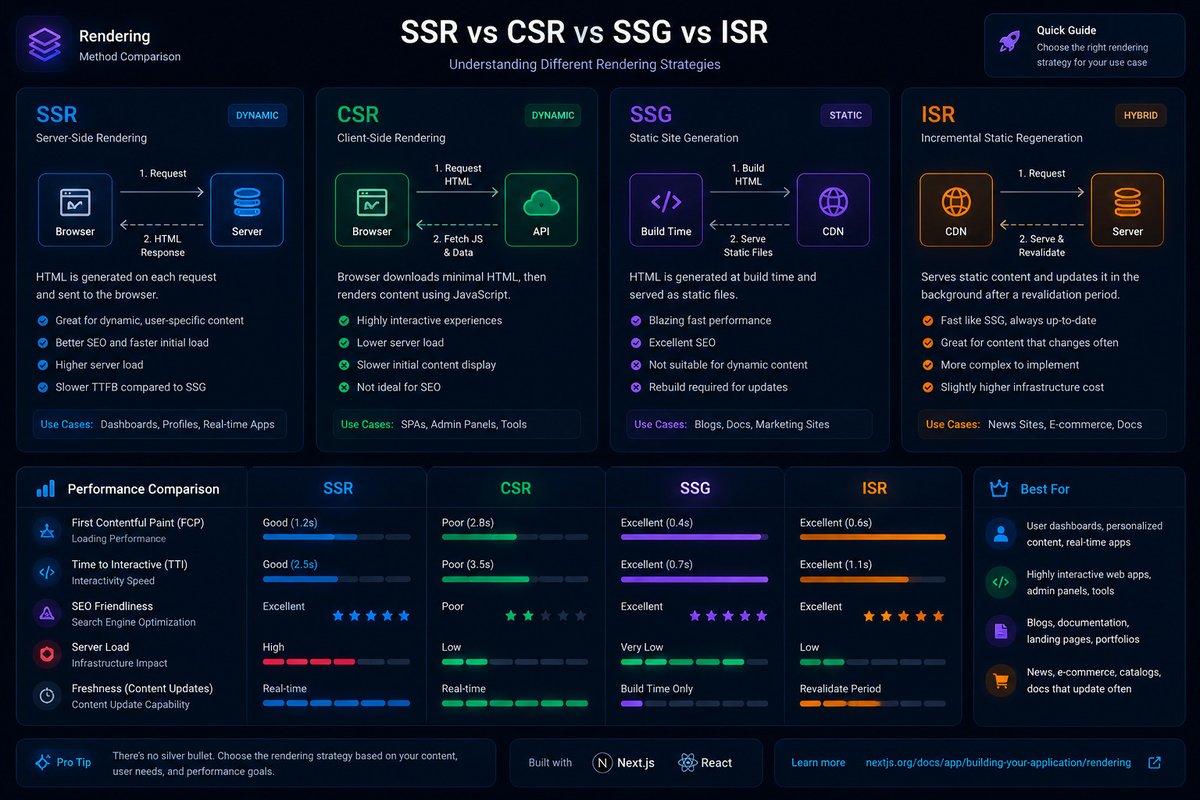Viewport: 1200px width, 800px height.
Task: Click the news e-commerce cart icon
Action: pyautogui.click(x=1000, y=680)
